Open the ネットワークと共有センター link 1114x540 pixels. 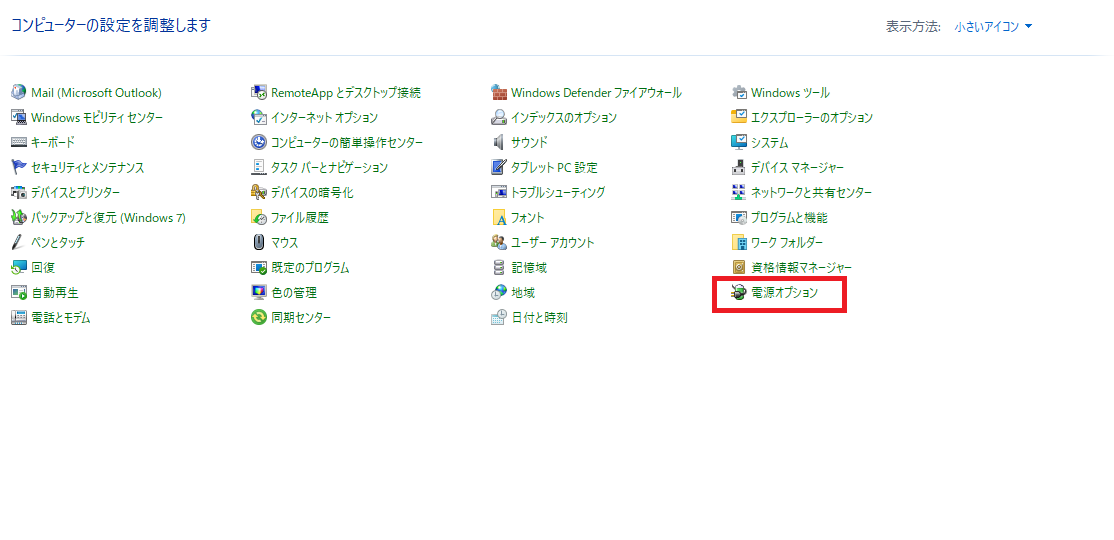tap(811, 193)
